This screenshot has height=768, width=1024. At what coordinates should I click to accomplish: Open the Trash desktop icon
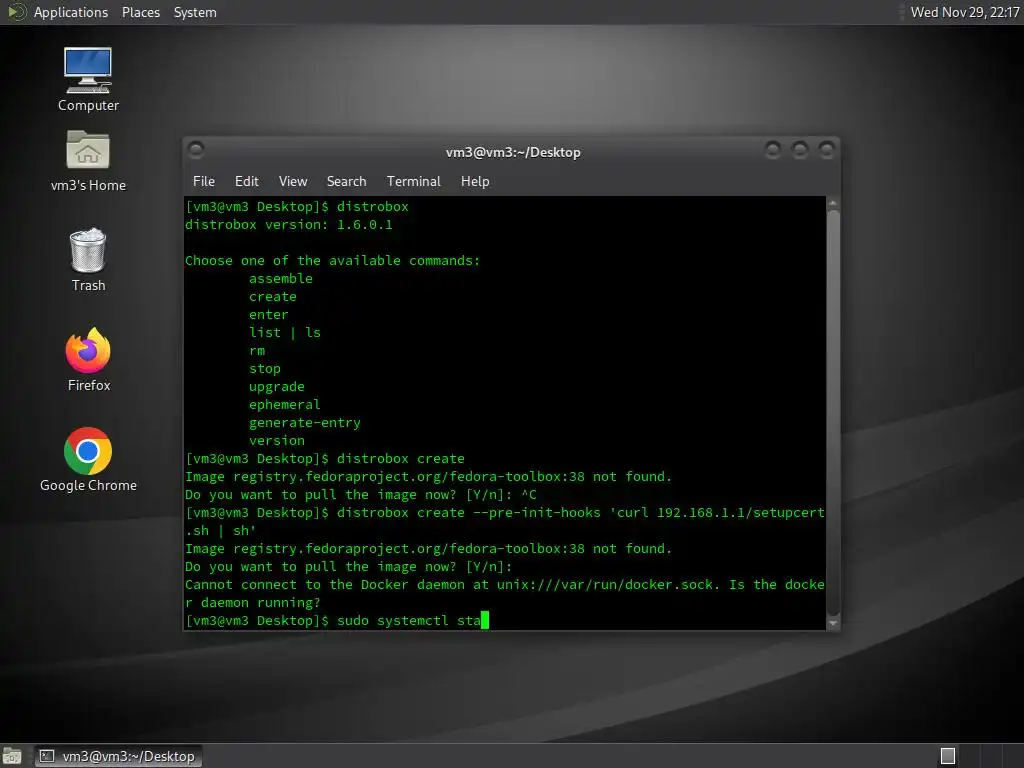88,259
